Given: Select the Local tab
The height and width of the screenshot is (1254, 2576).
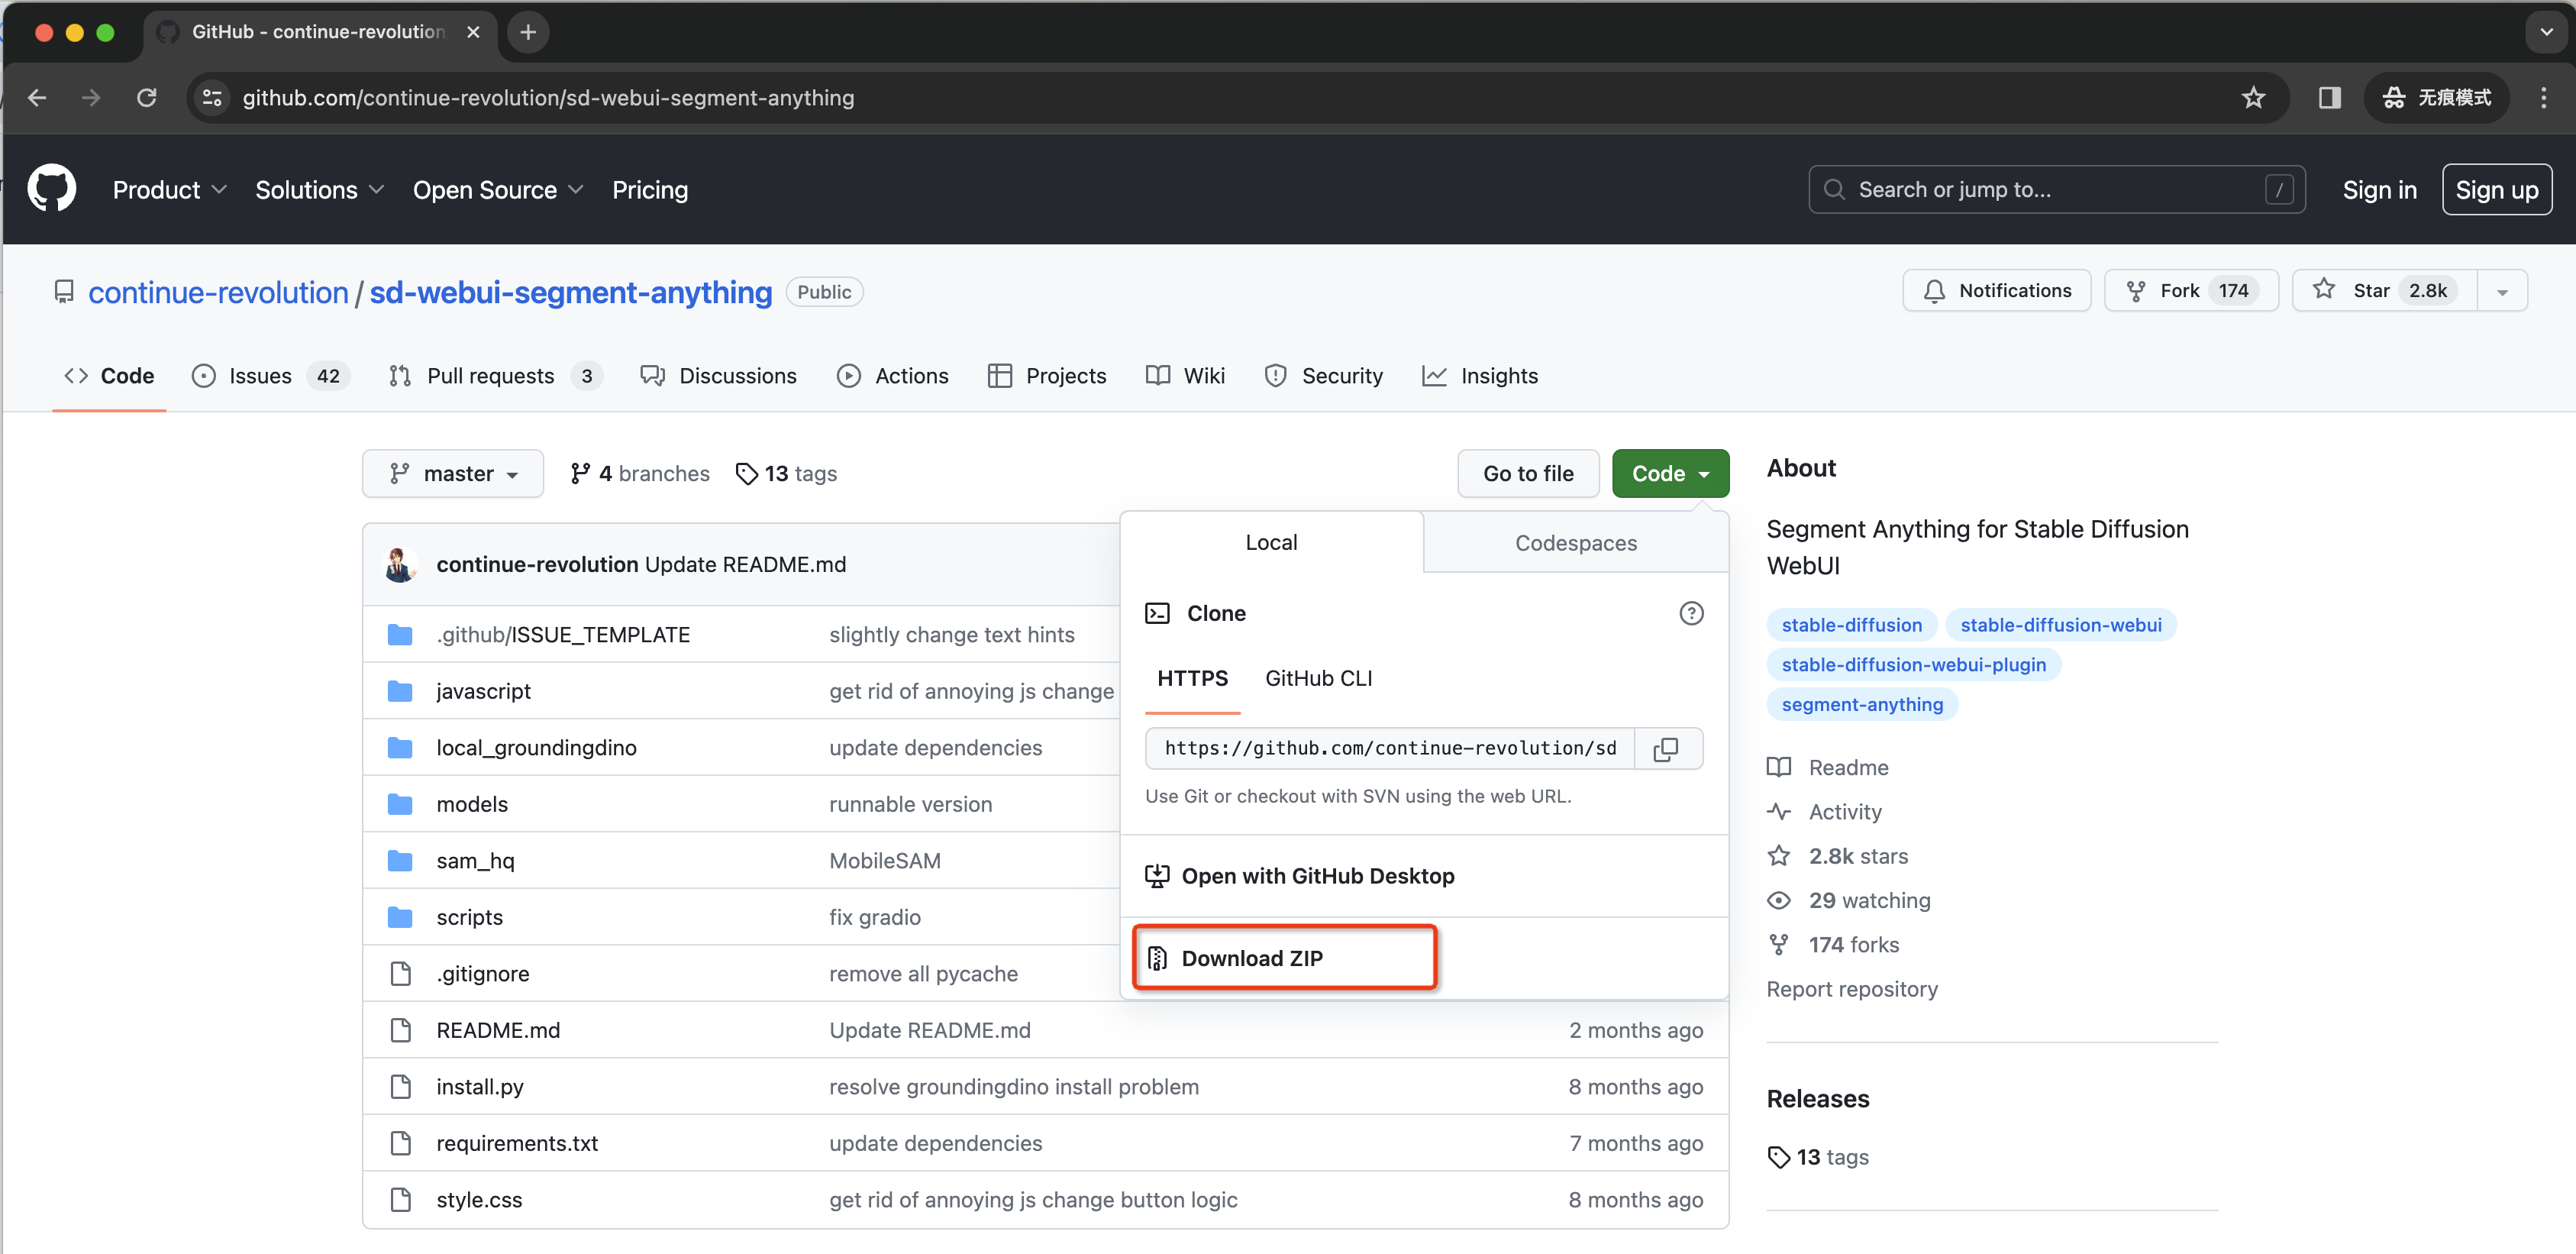Looking at the screenshot, I should 1271,543.
